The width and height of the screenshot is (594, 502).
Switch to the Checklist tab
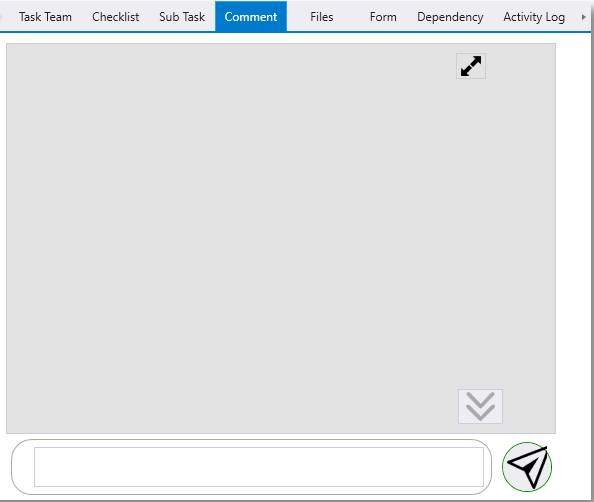click(116, 17)
